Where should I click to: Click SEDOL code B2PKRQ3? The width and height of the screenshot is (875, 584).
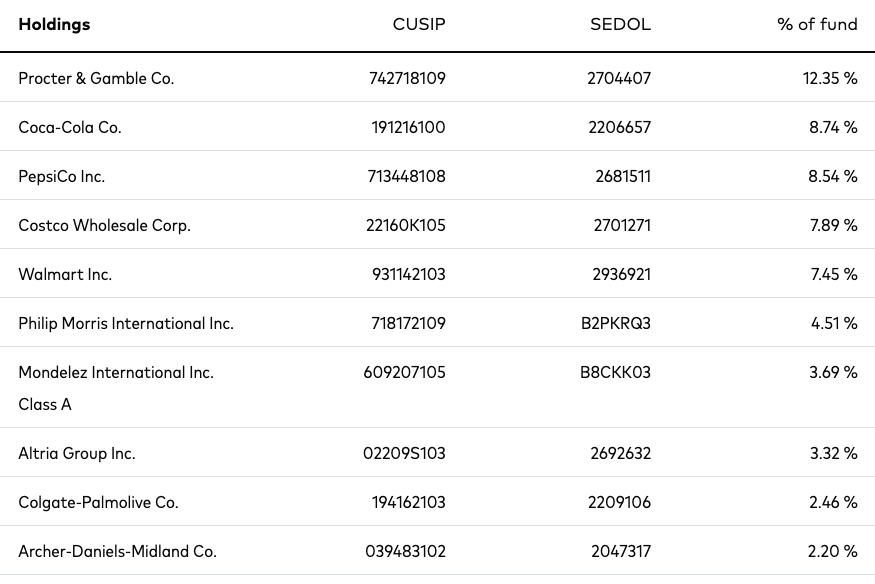(x=616, y=324)
